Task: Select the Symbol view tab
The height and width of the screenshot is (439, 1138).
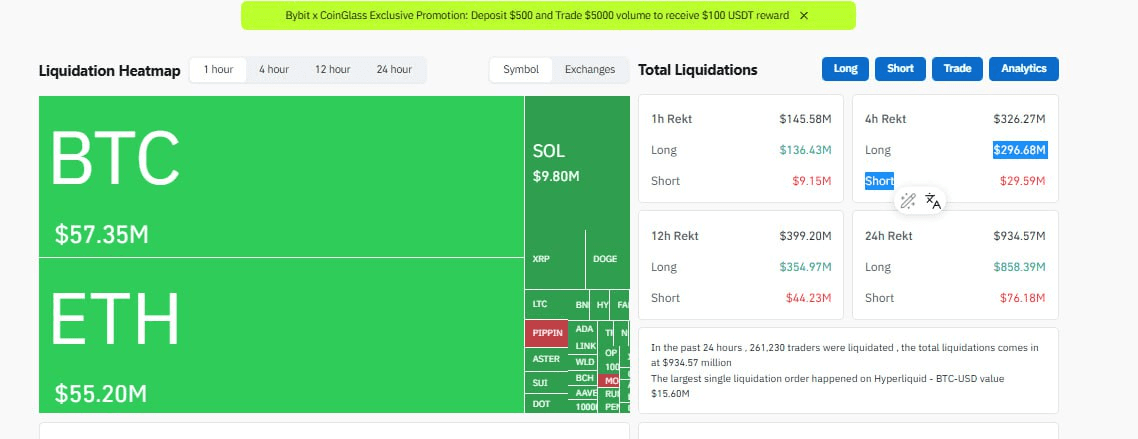Action: [x=521, y=70]
